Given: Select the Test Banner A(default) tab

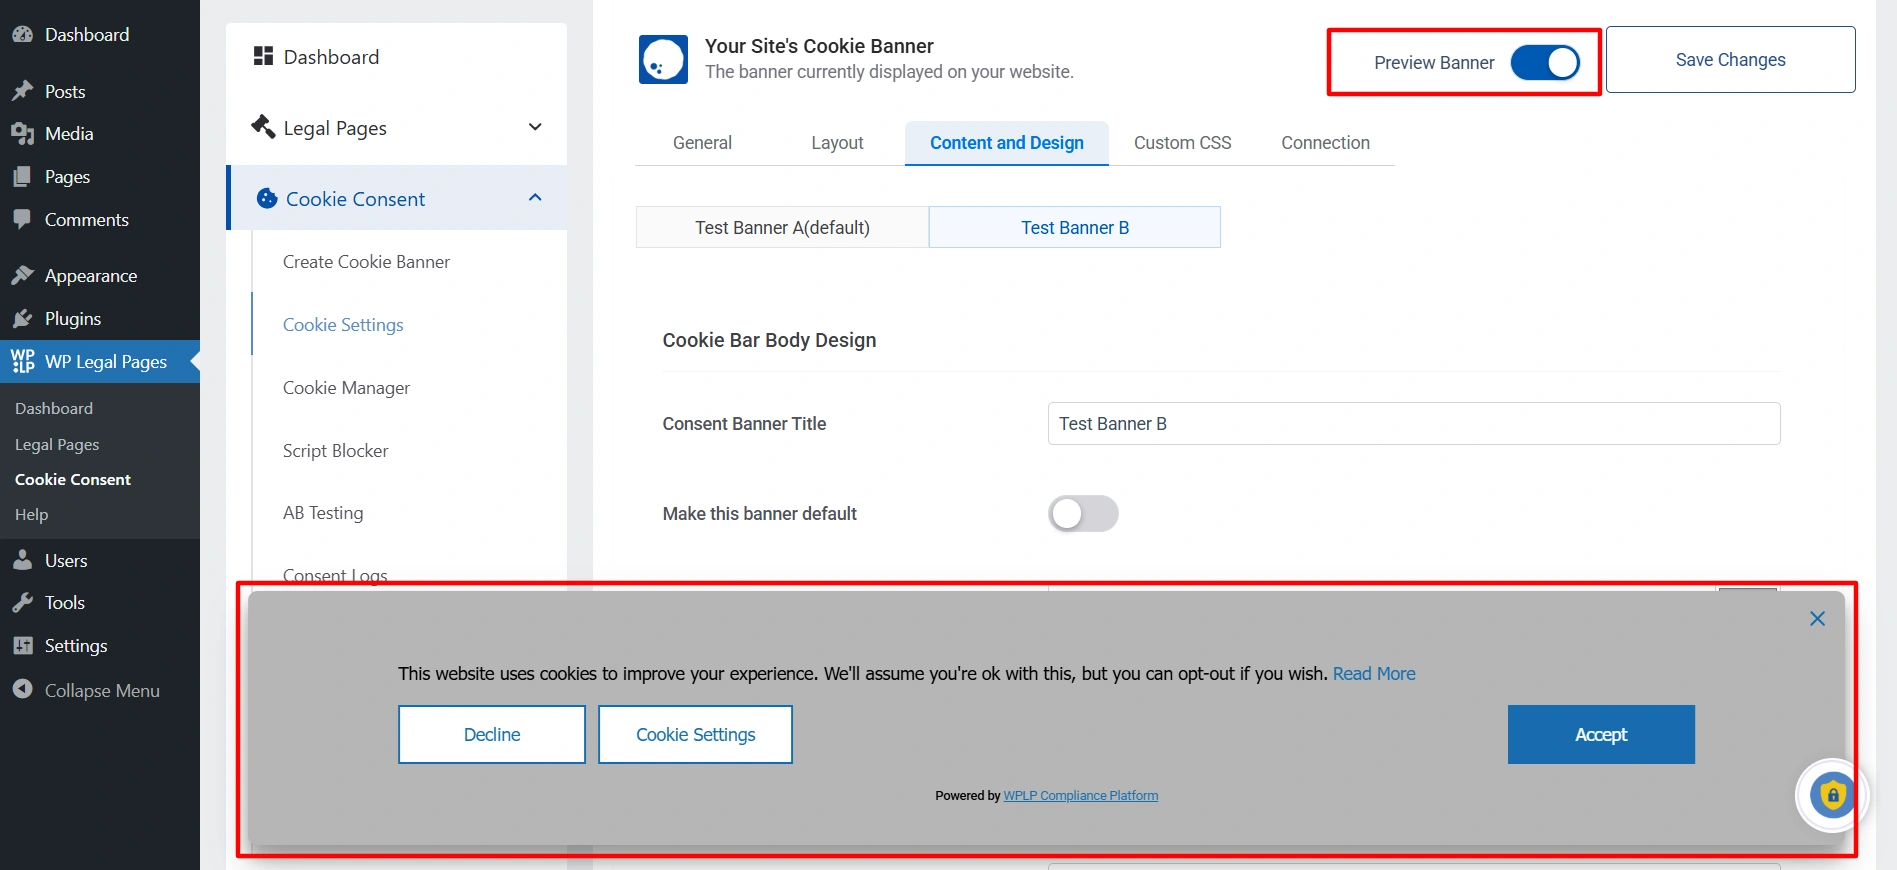Looking at the screenshot, I should (x=782, y=228).
